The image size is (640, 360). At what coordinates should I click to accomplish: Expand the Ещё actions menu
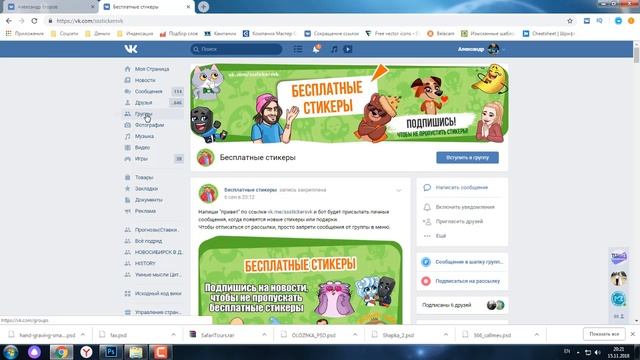(x=440, y=236)
